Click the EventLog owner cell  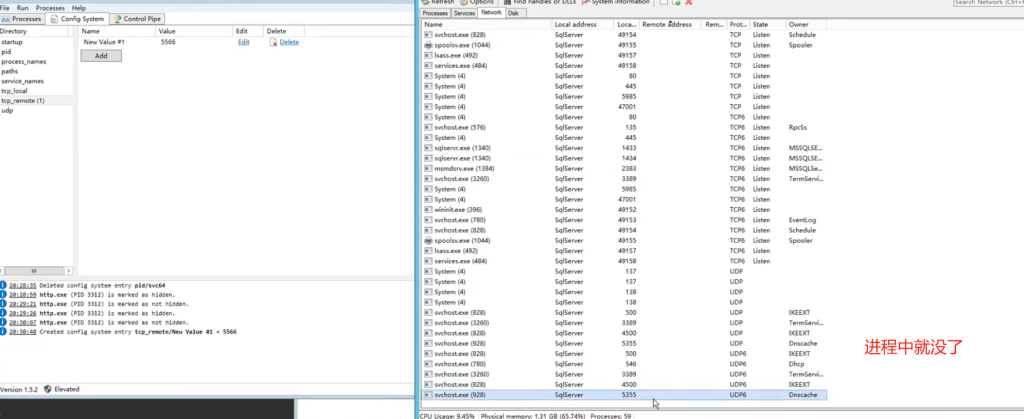(802, 220)
